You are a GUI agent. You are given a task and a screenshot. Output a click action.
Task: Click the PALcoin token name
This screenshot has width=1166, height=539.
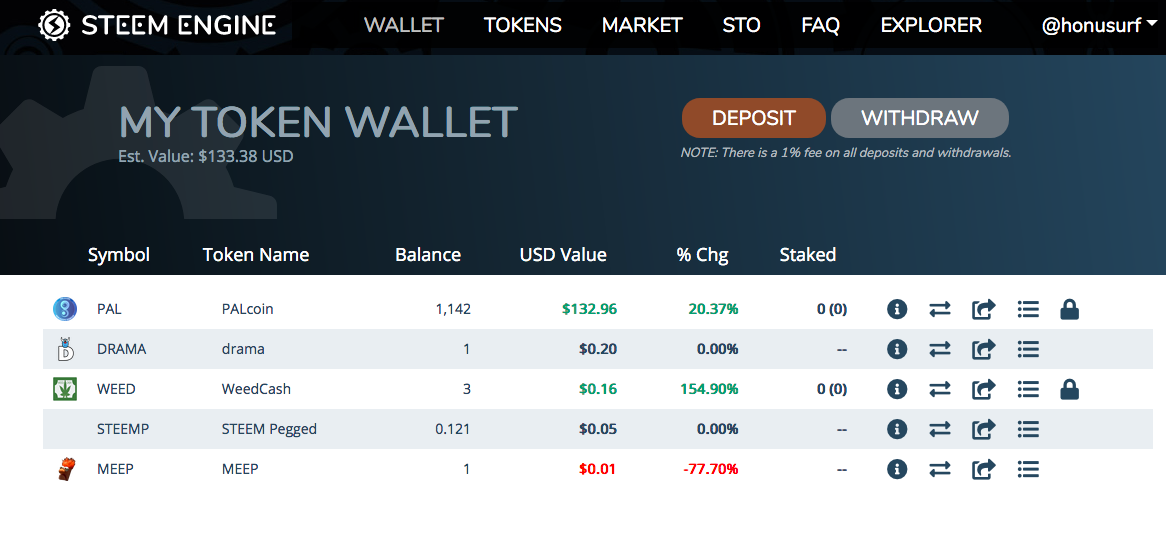point(248,309)
